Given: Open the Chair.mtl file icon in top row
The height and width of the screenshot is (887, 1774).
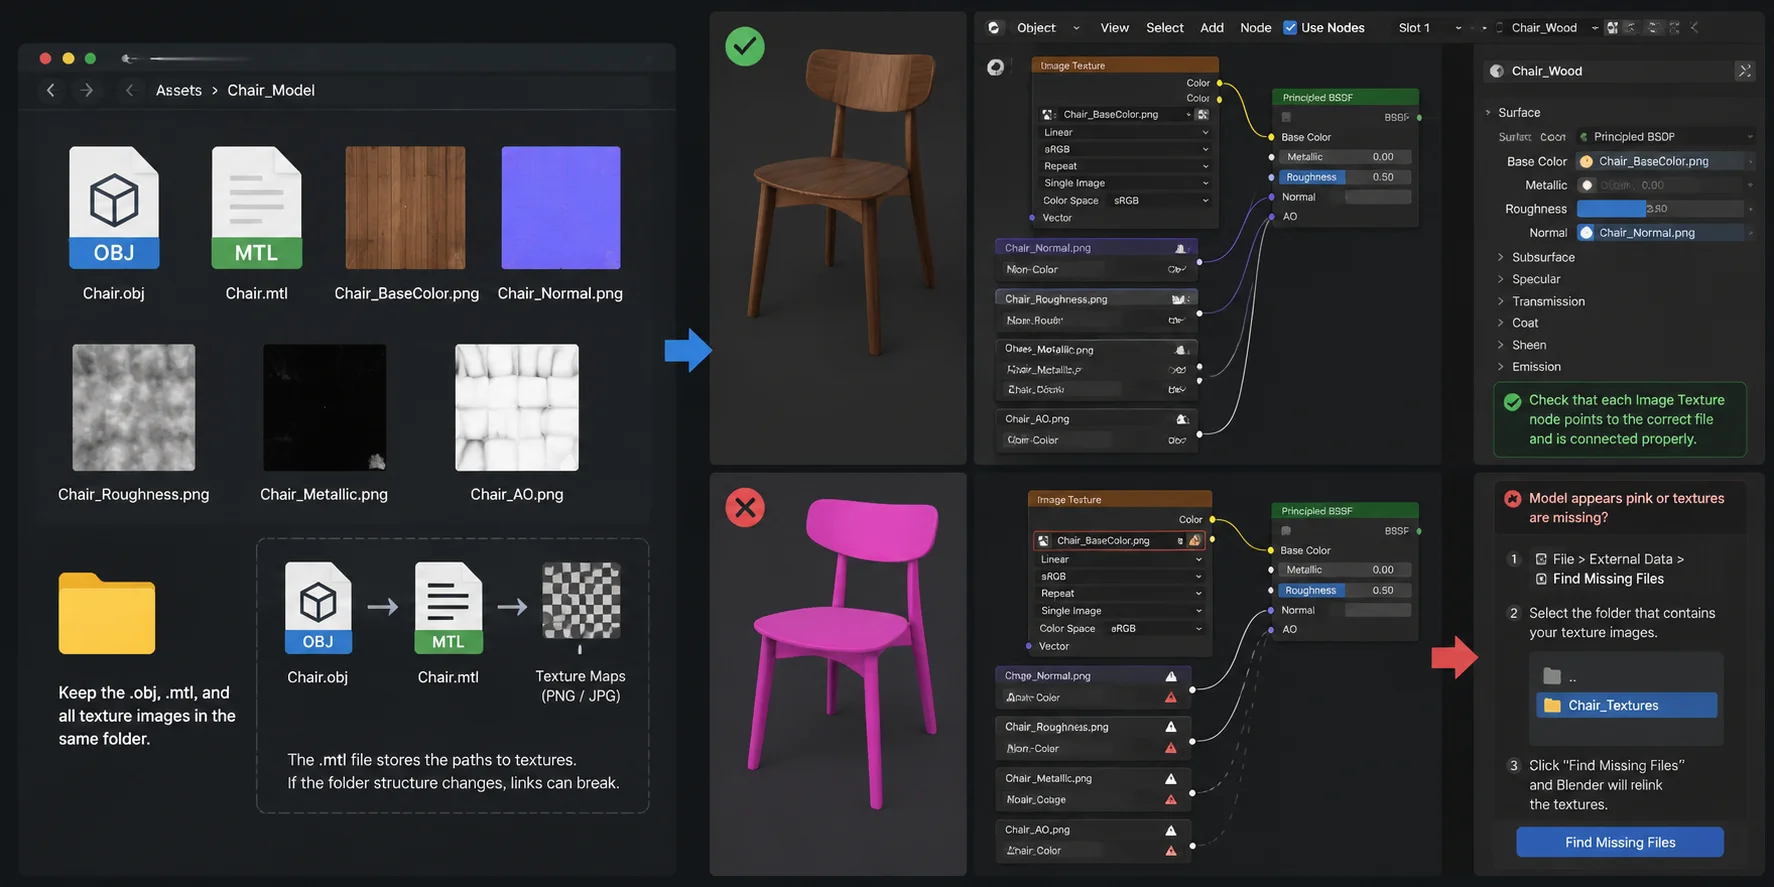Looking at the screenshot, I should click(x=256, y=207).
